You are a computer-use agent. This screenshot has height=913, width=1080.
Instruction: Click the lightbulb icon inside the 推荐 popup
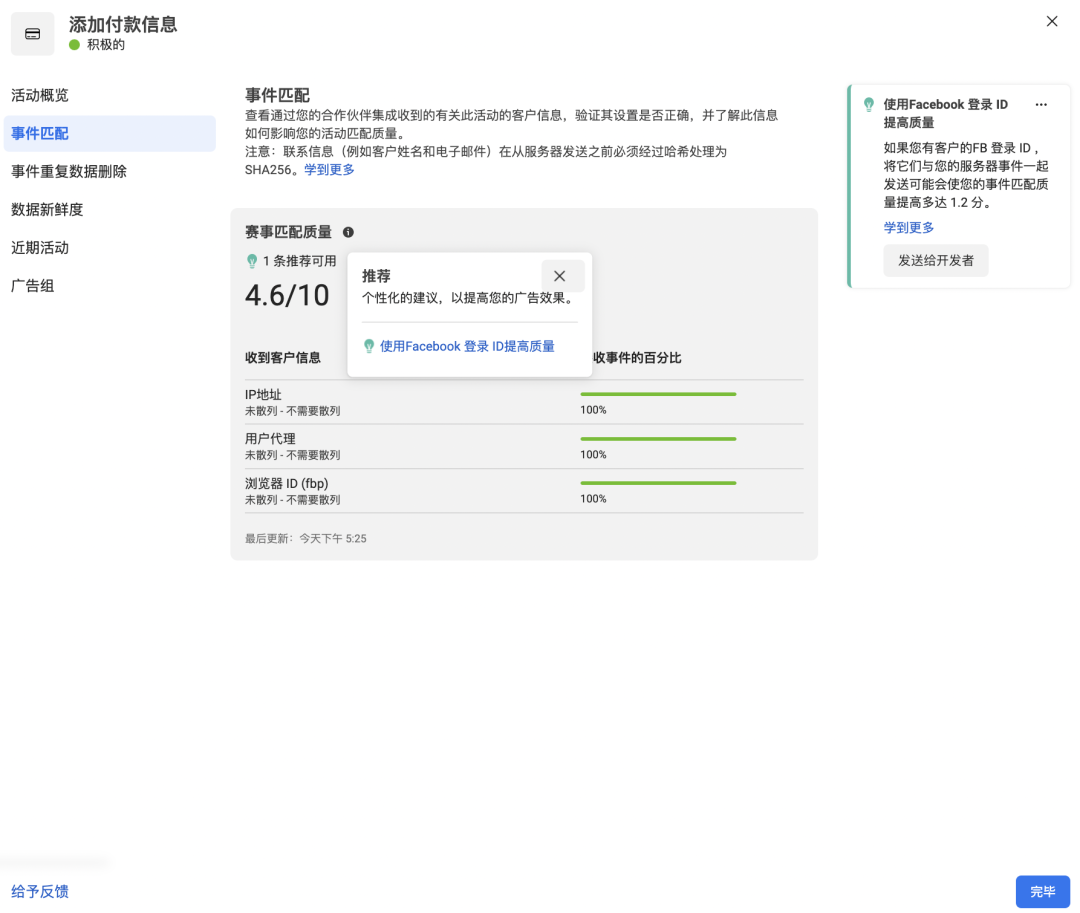coord(369,346)
